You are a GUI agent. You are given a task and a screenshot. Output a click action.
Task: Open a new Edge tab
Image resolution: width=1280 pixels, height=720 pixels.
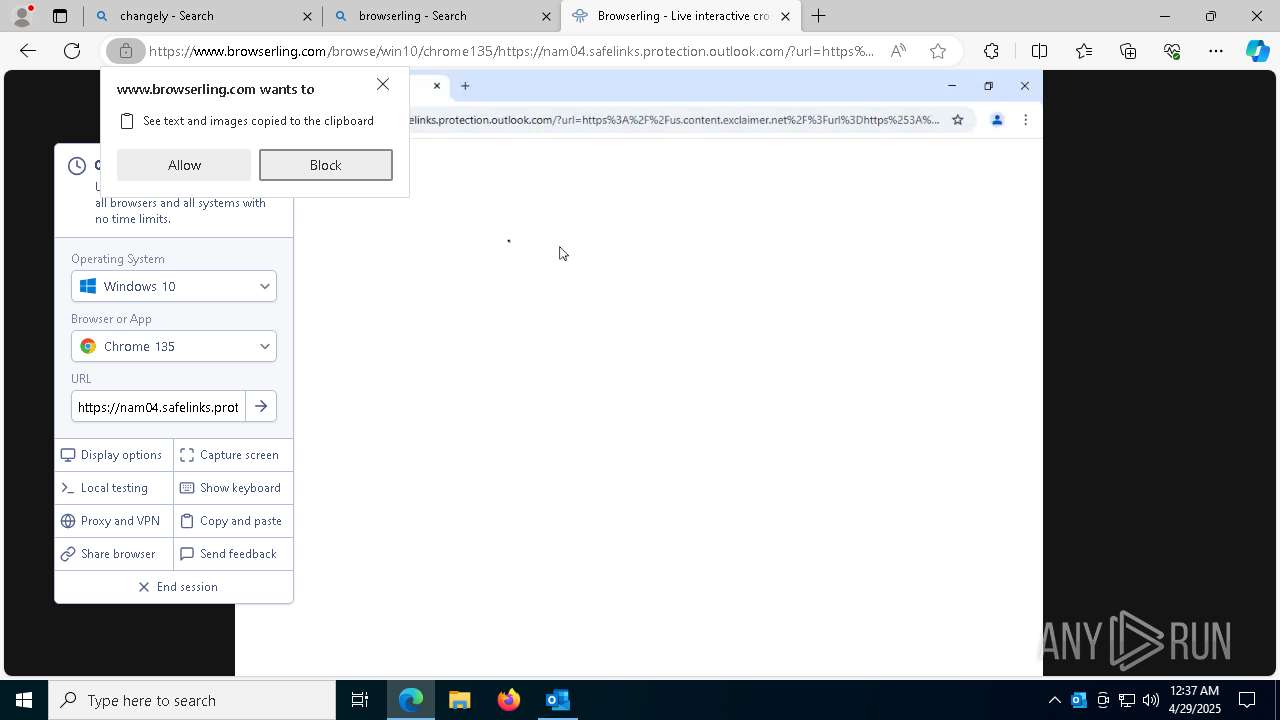pos(818,16)
